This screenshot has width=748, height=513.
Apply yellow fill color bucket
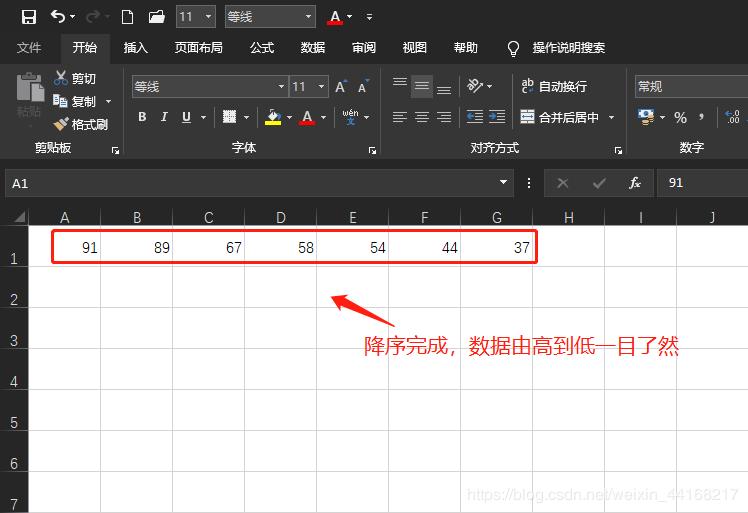(273, 117)
